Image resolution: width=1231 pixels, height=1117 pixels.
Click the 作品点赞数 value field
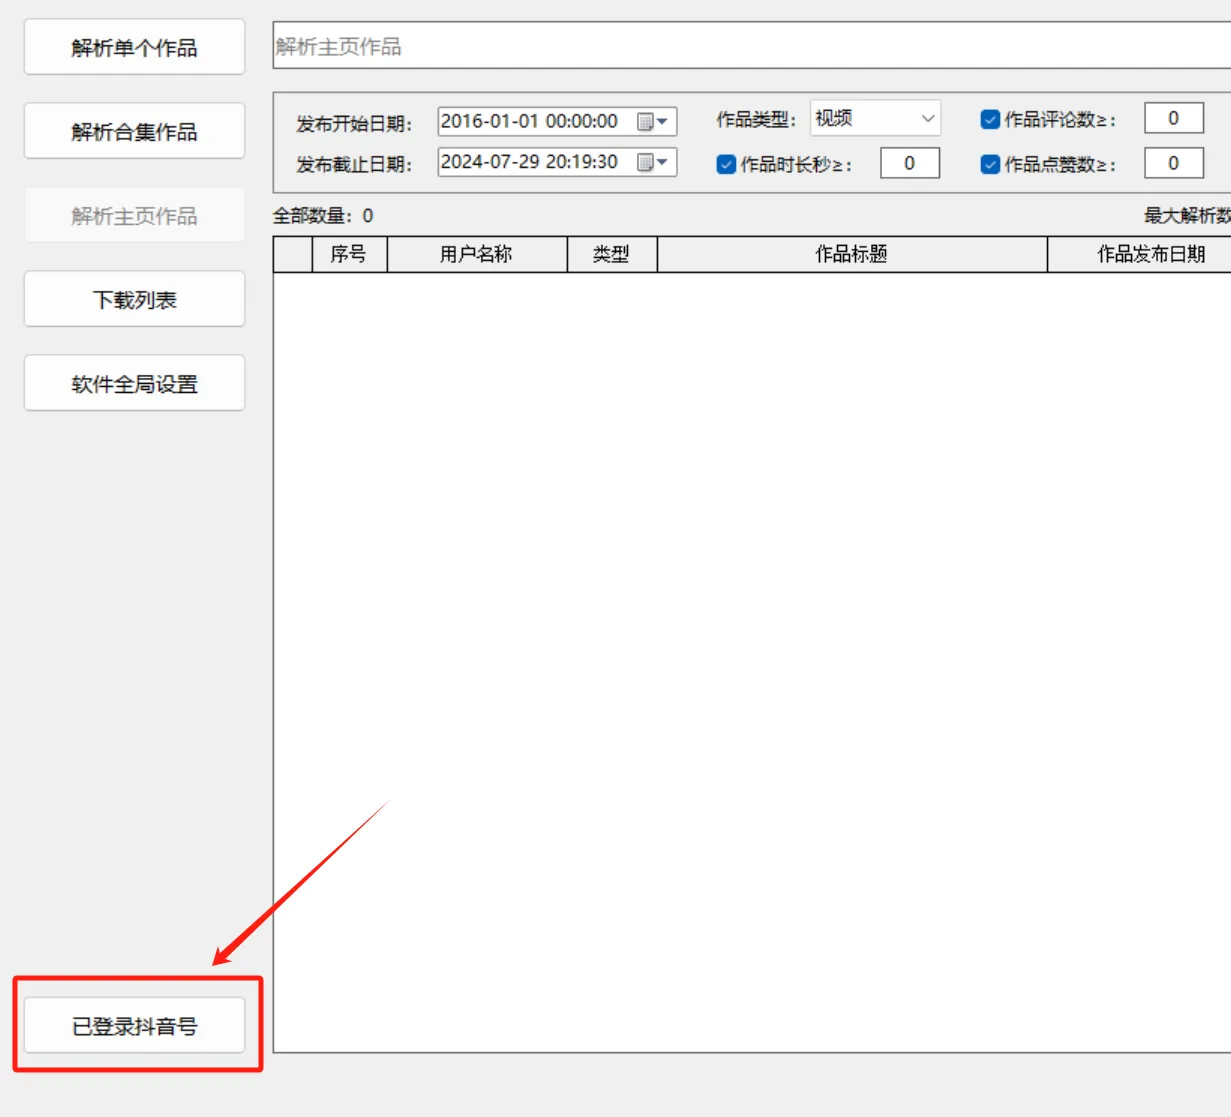(x=1173, y=163)
